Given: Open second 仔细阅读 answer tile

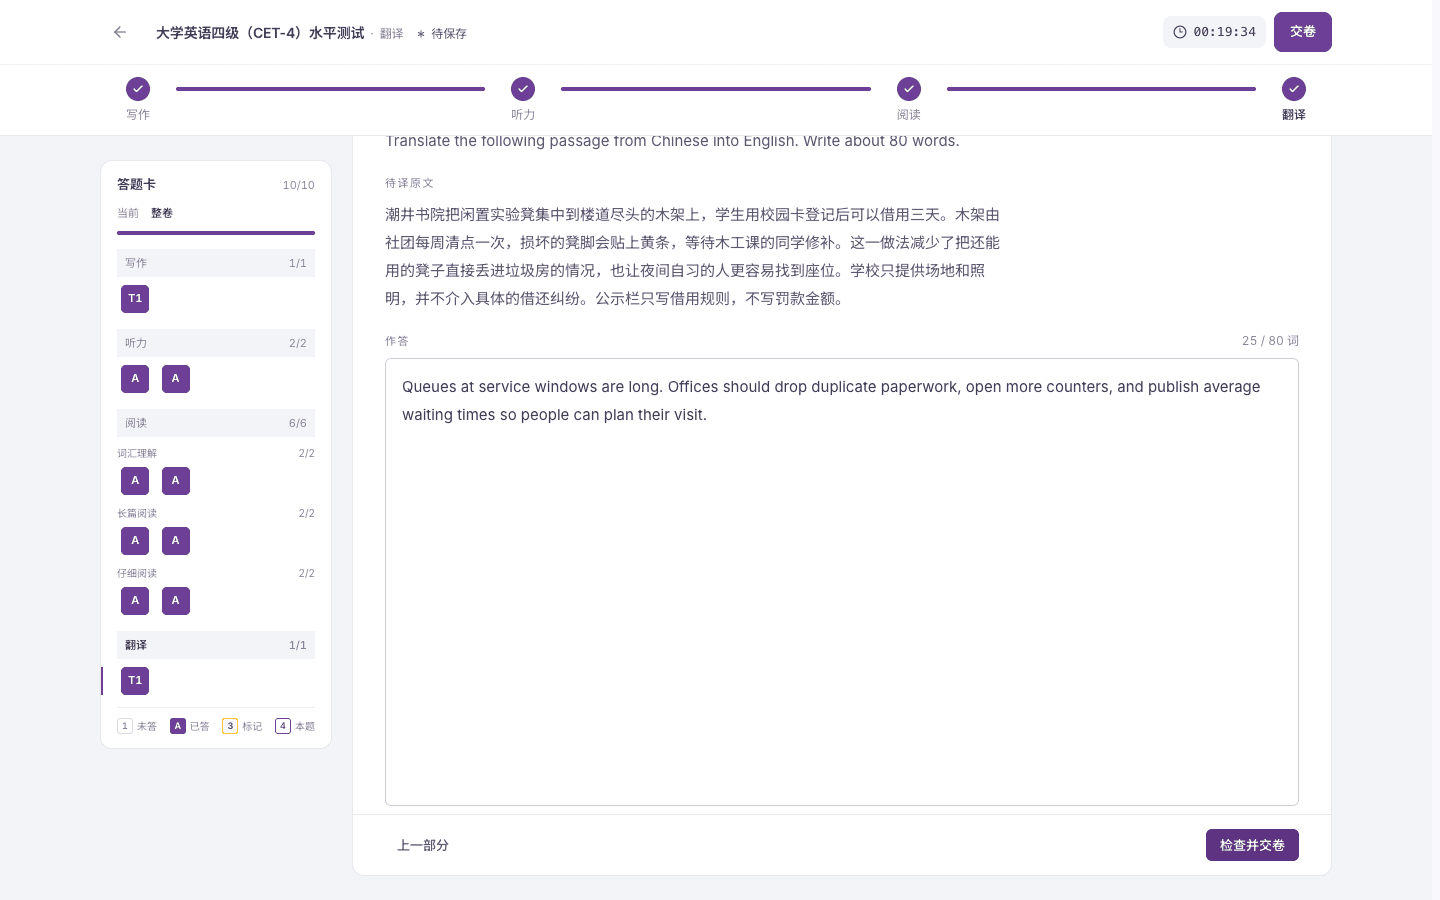Looking at the screenshot, I should pos(175,601).
